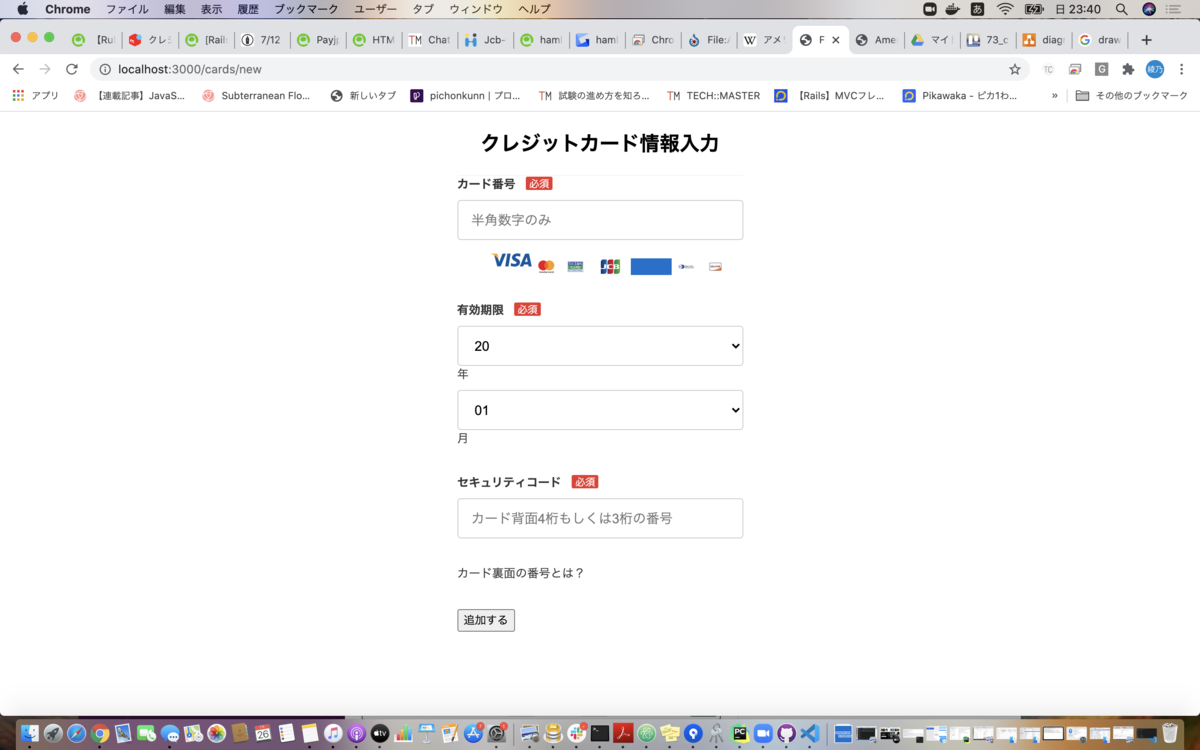Focus the セキュリティコード input field

pos(600,518)
